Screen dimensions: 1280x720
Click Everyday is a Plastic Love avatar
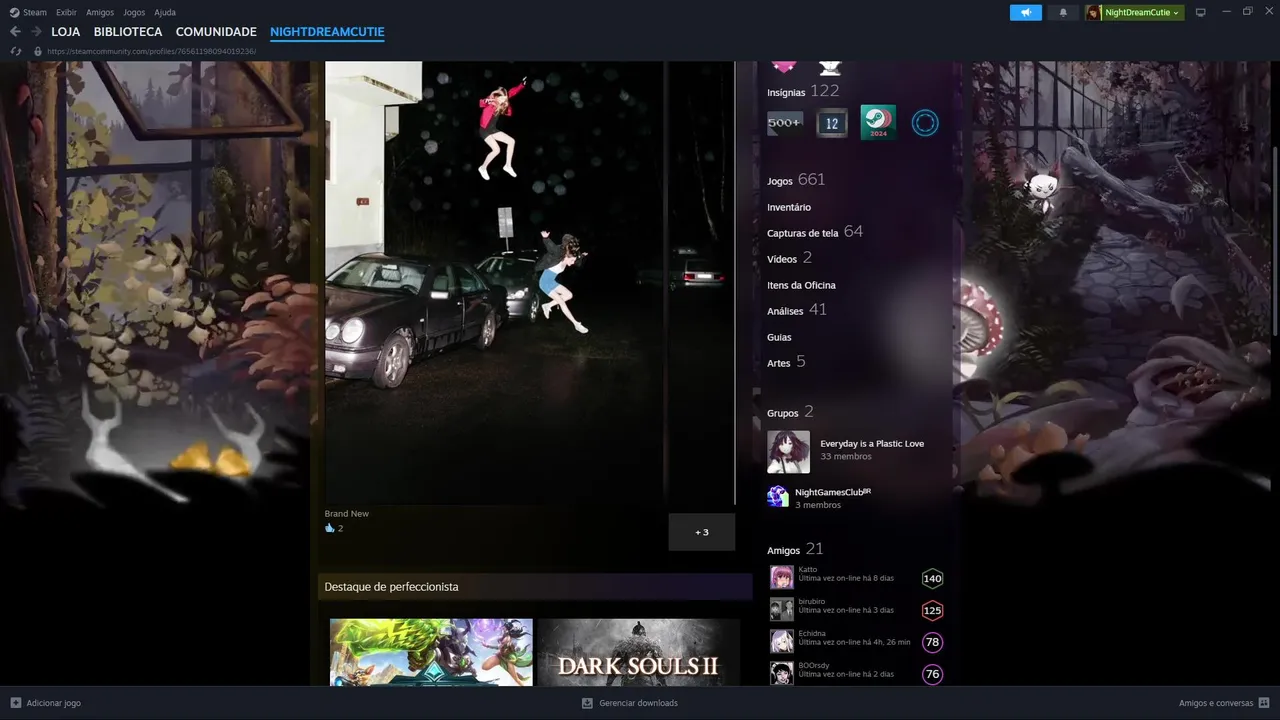pos(788,452)
